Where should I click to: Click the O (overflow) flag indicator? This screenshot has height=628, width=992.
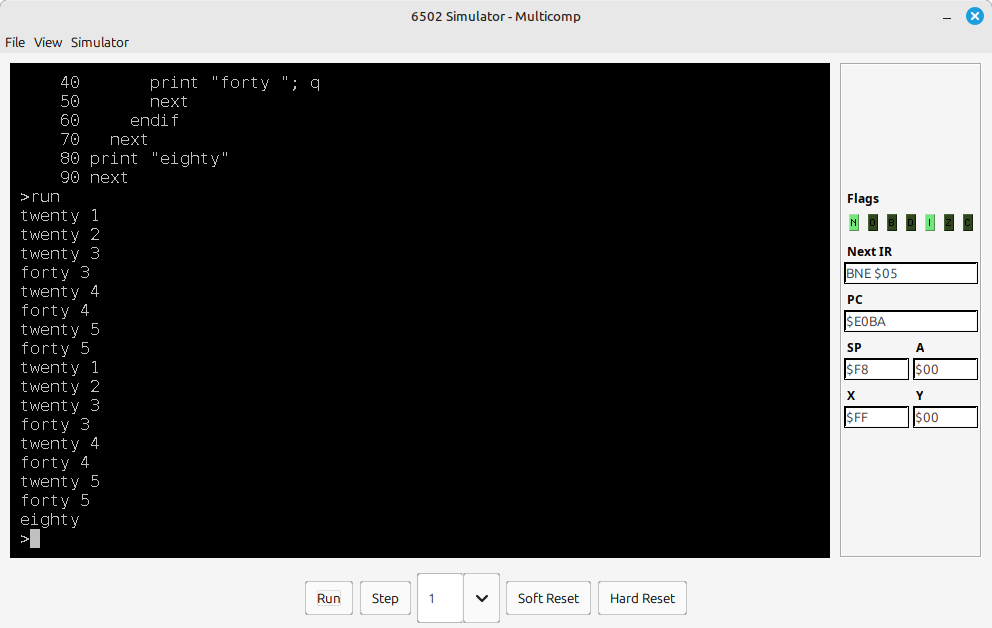point(873,223)
